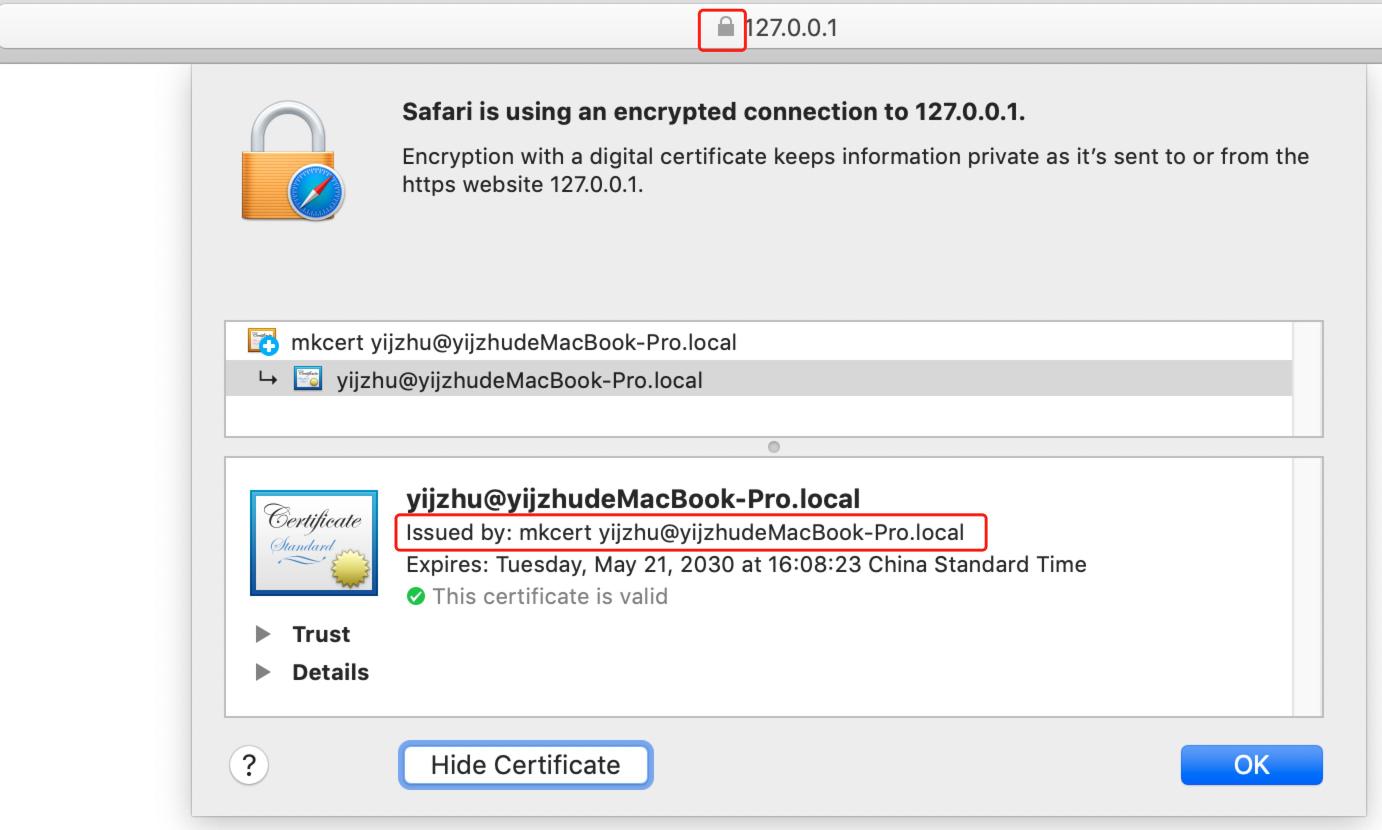1382x830 pixels.
Task: Click the "Issued by: mkcert" line
Action: tap(685, 533)
